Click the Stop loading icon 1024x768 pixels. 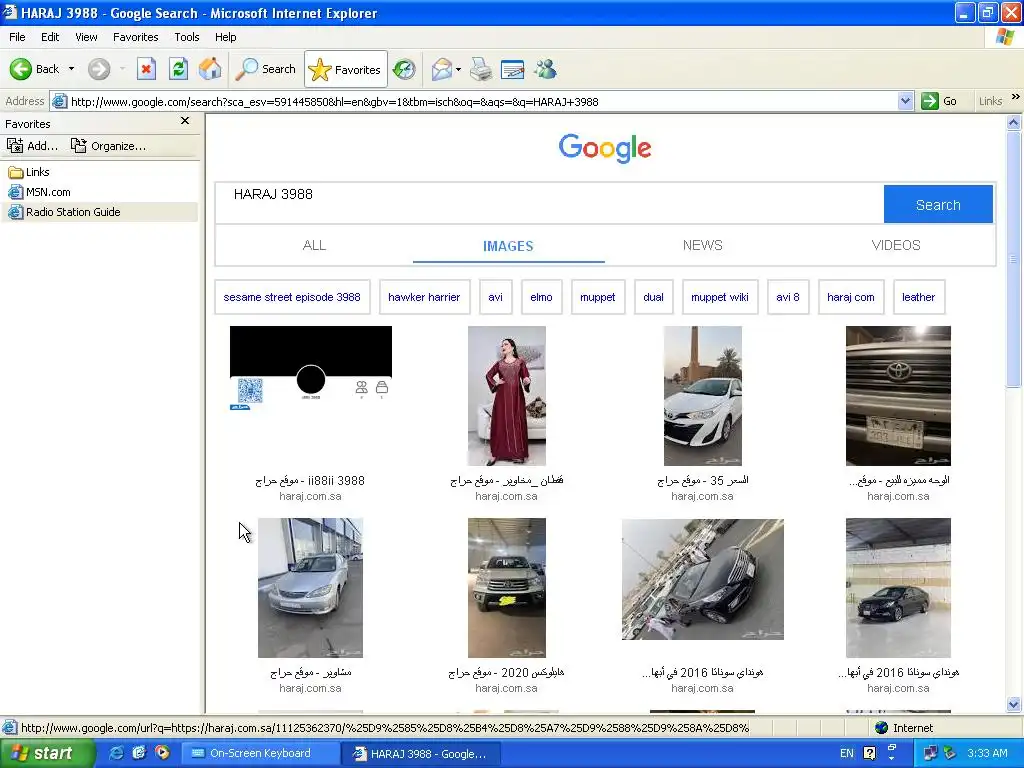pyautogui.click(x=146, y=69)
